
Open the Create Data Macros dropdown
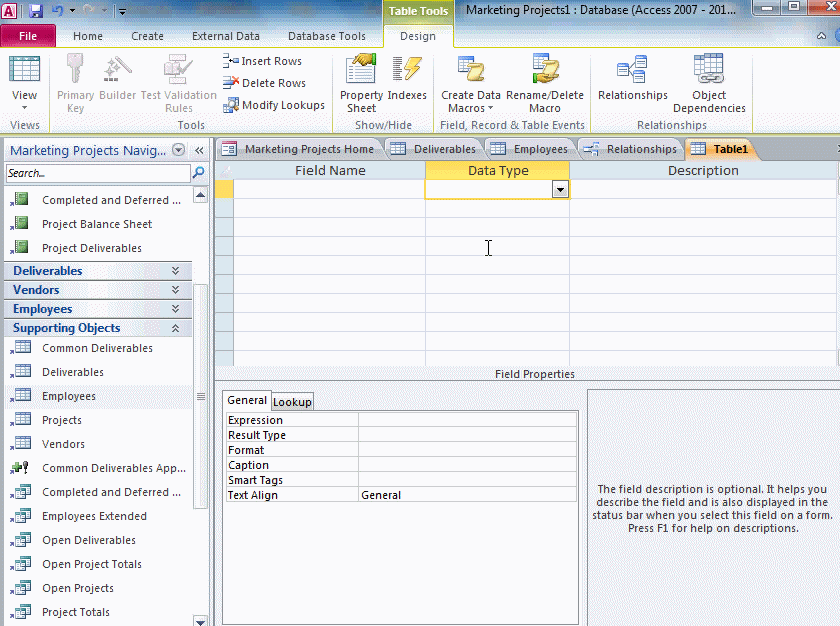click(x=471, y=83)
